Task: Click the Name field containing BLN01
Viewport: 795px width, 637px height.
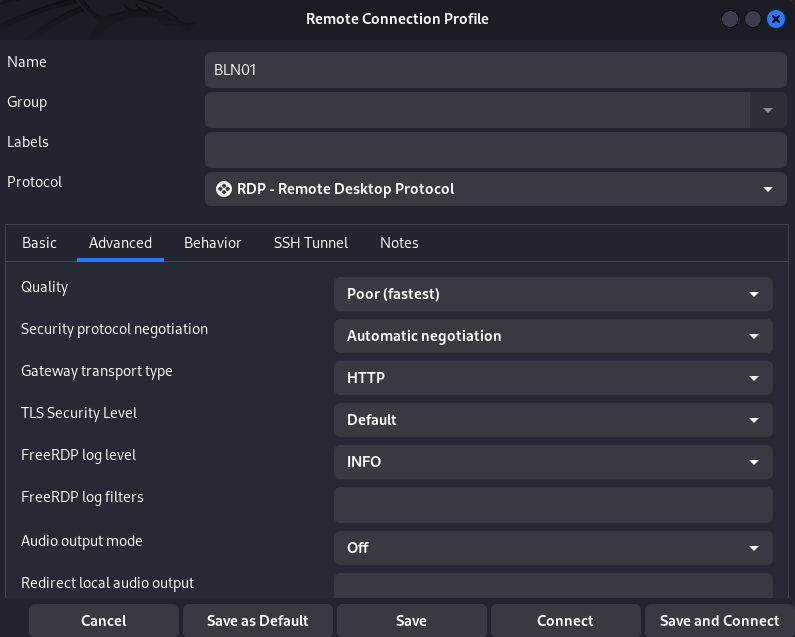Action: click(496, 70)
